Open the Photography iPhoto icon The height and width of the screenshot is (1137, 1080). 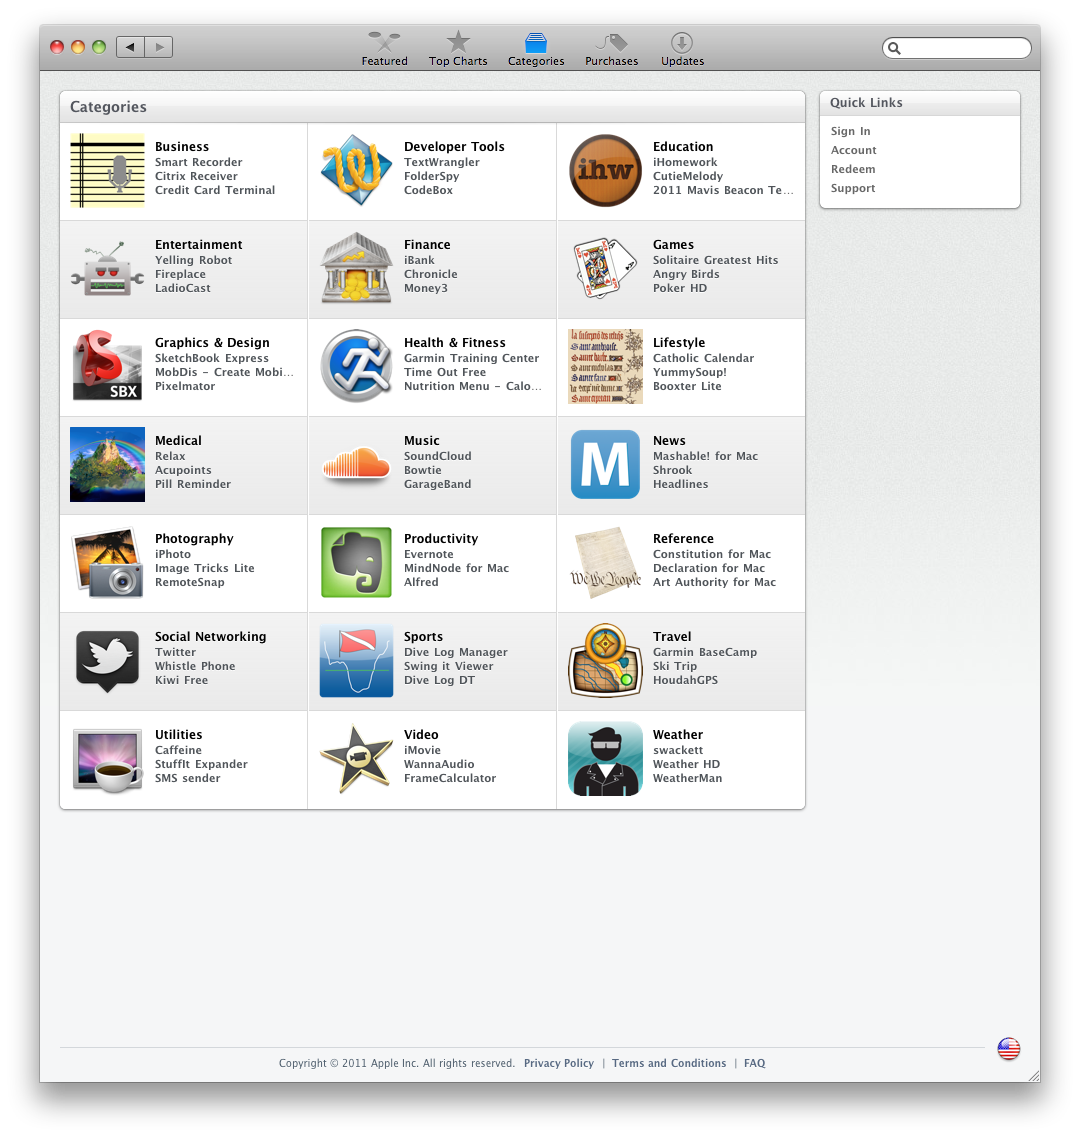click(107, 563)
